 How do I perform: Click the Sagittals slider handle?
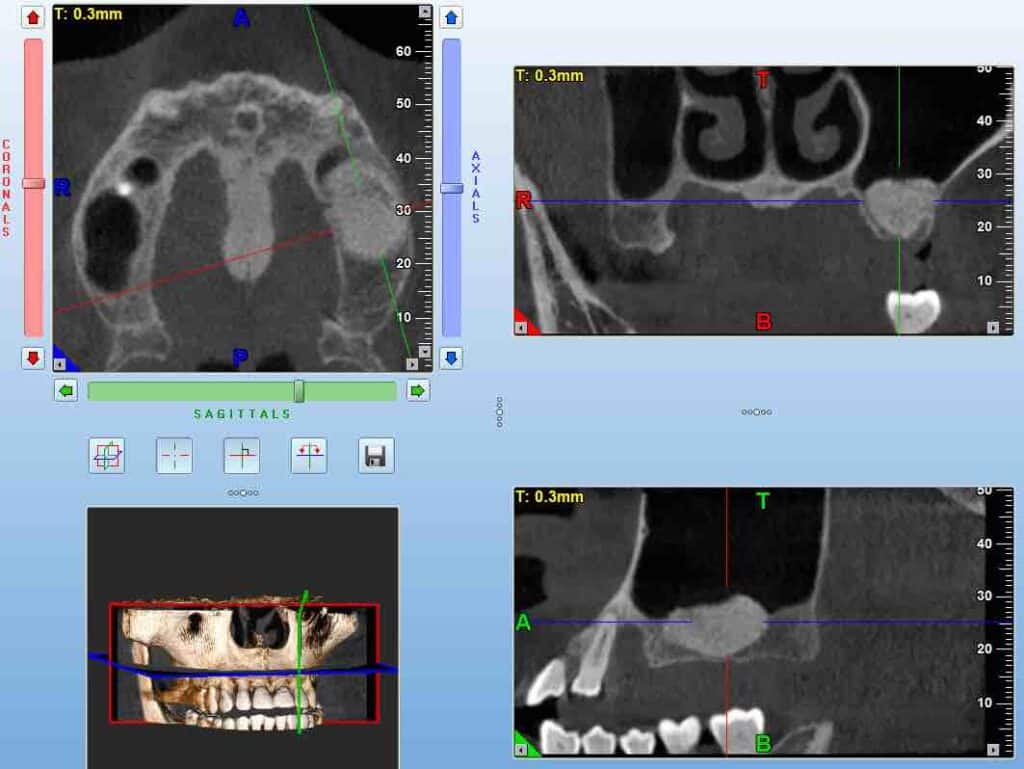coord(300,390)
